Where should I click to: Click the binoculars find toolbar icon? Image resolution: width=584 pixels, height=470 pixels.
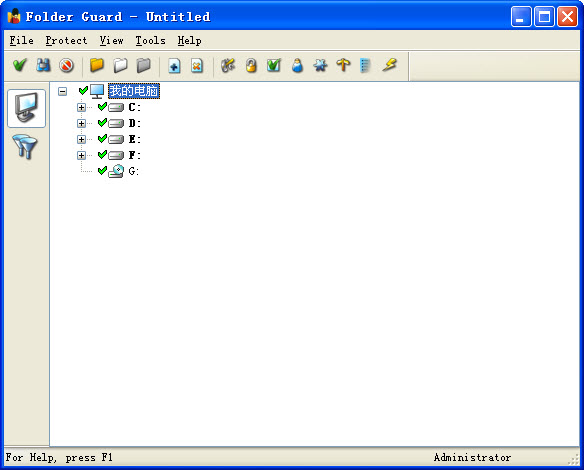click(x=43, y=66)
